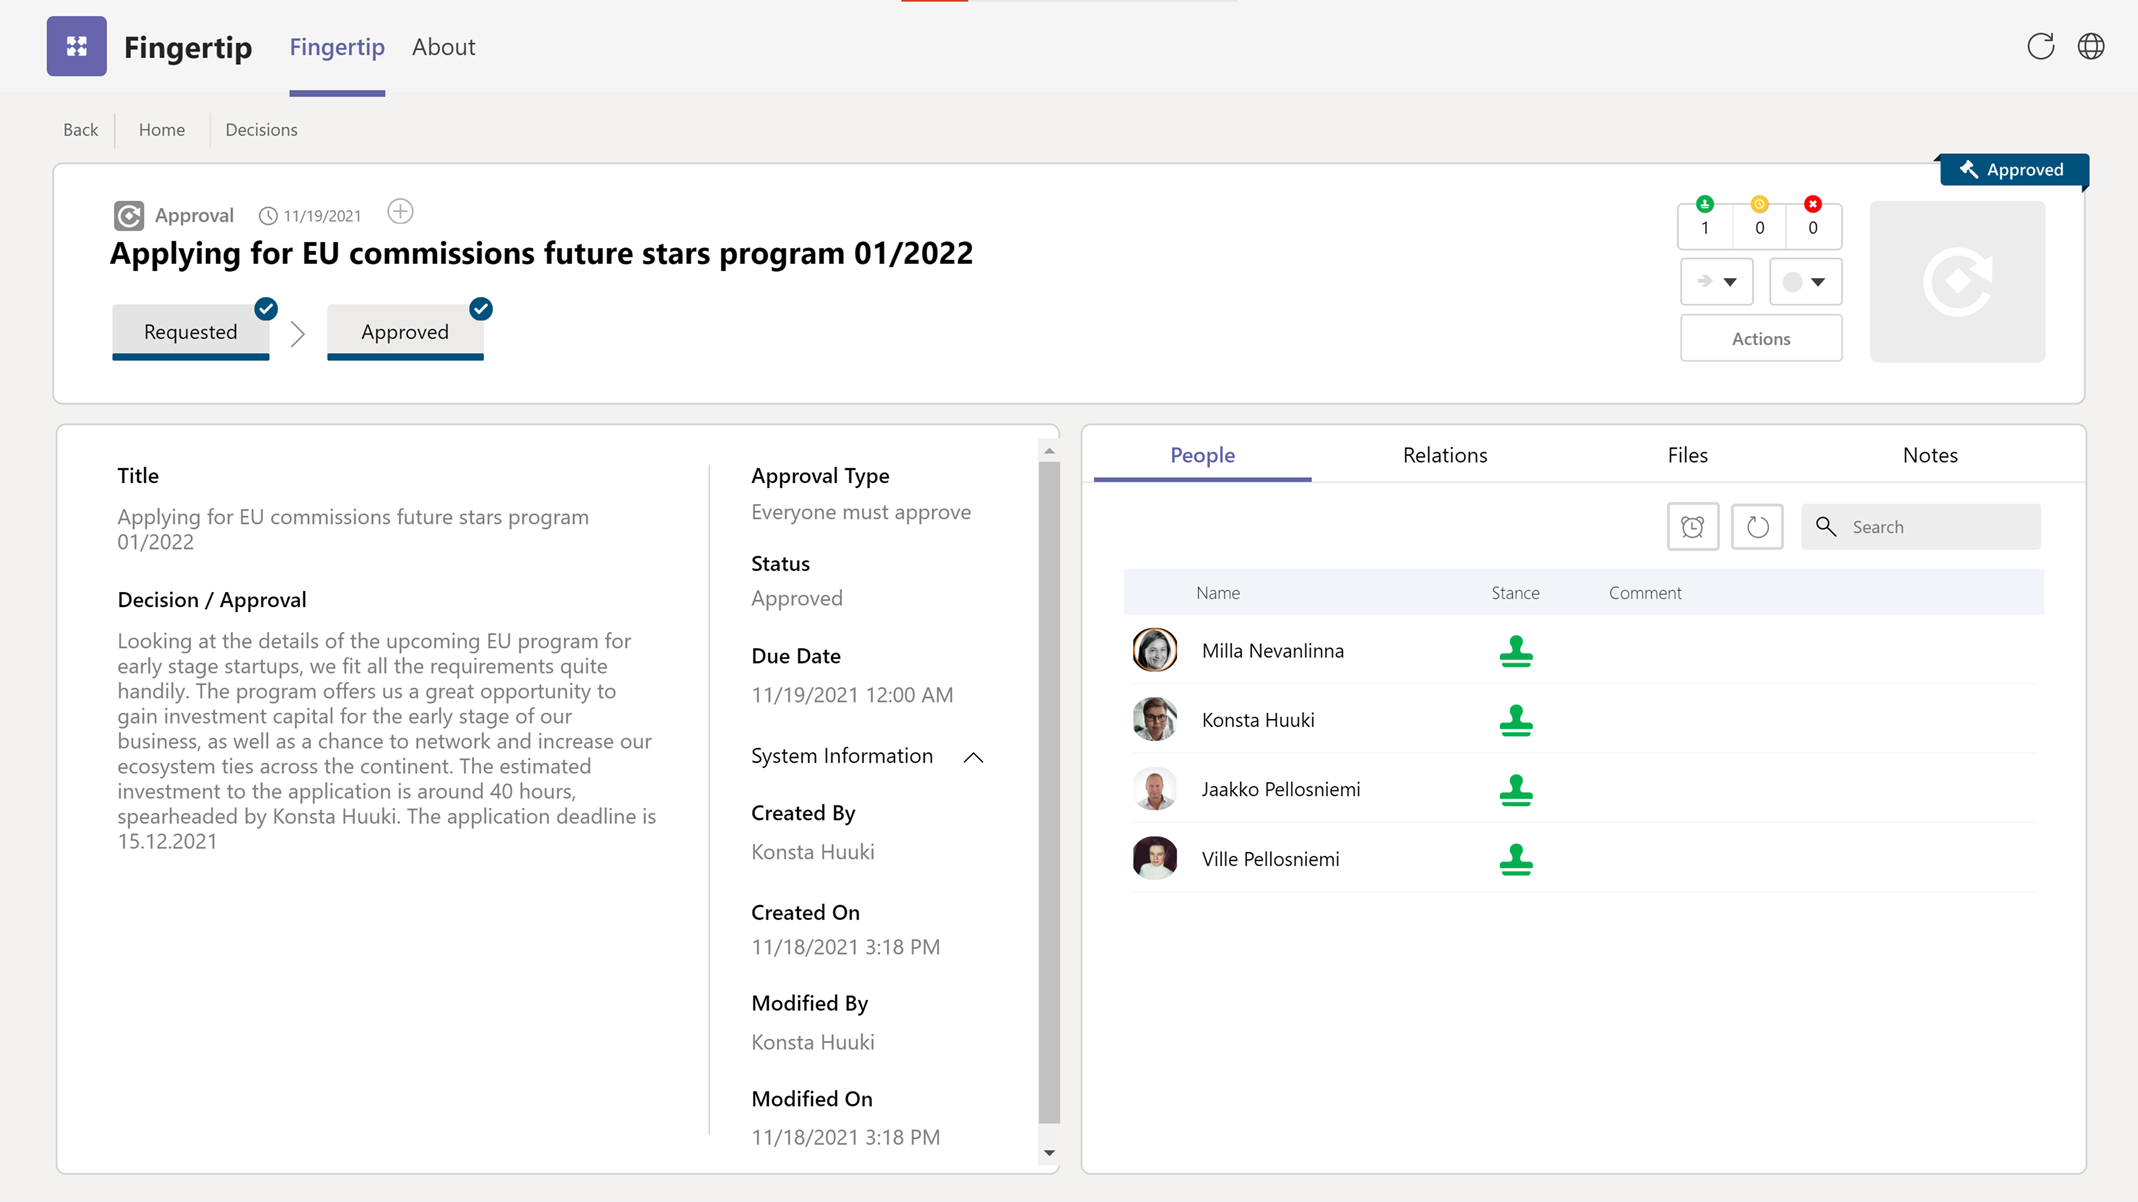Open the arrow dropdown above Actions

pos(1716,282)
